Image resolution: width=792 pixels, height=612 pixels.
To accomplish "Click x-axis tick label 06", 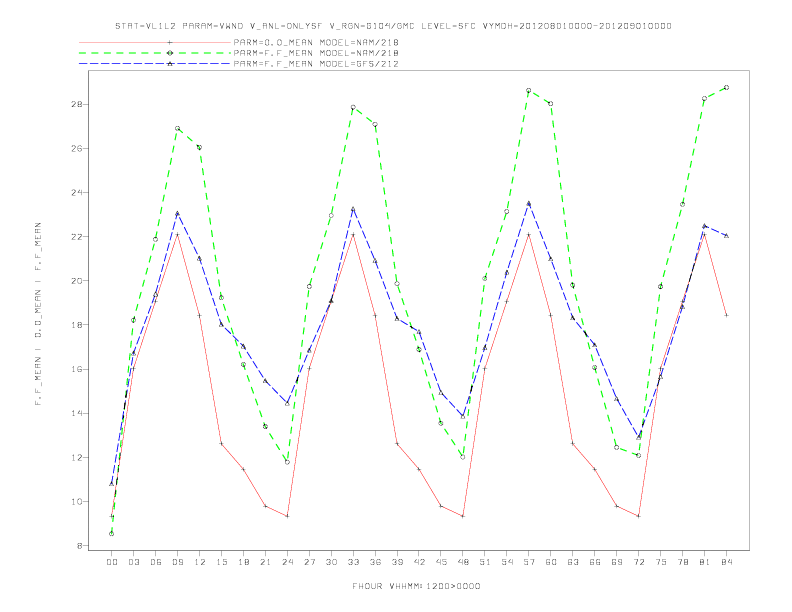I will (156, 562).
